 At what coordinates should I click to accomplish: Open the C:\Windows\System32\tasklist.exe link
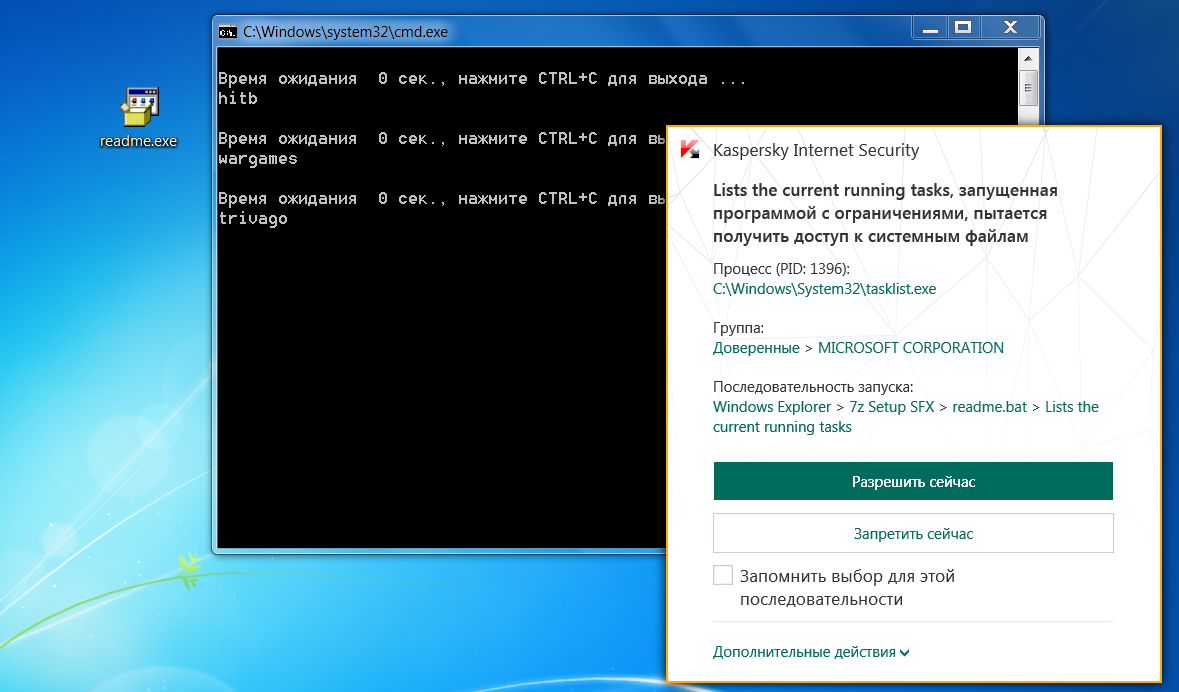point(824,289)
